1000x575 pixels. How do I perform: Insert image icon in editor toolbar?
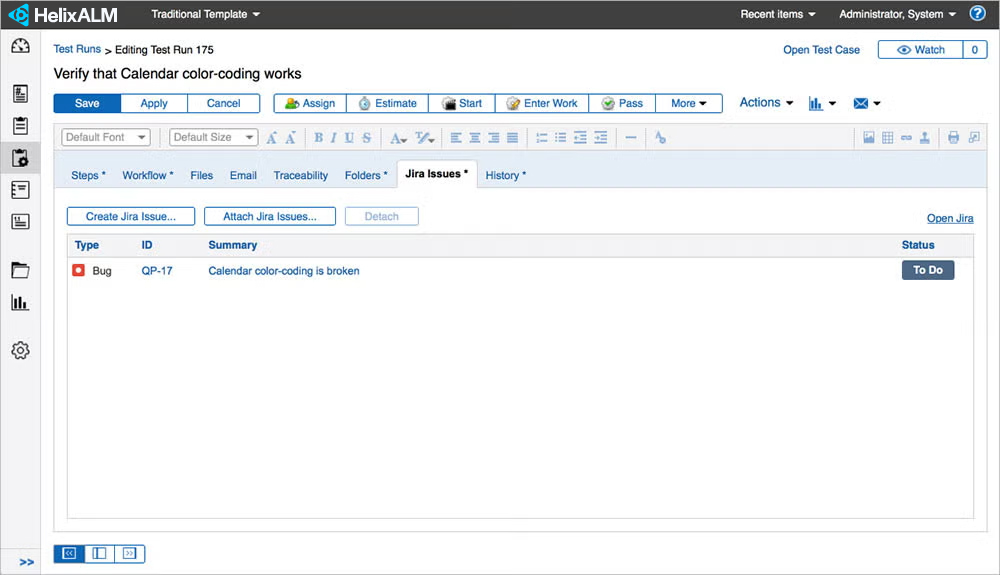869,137
